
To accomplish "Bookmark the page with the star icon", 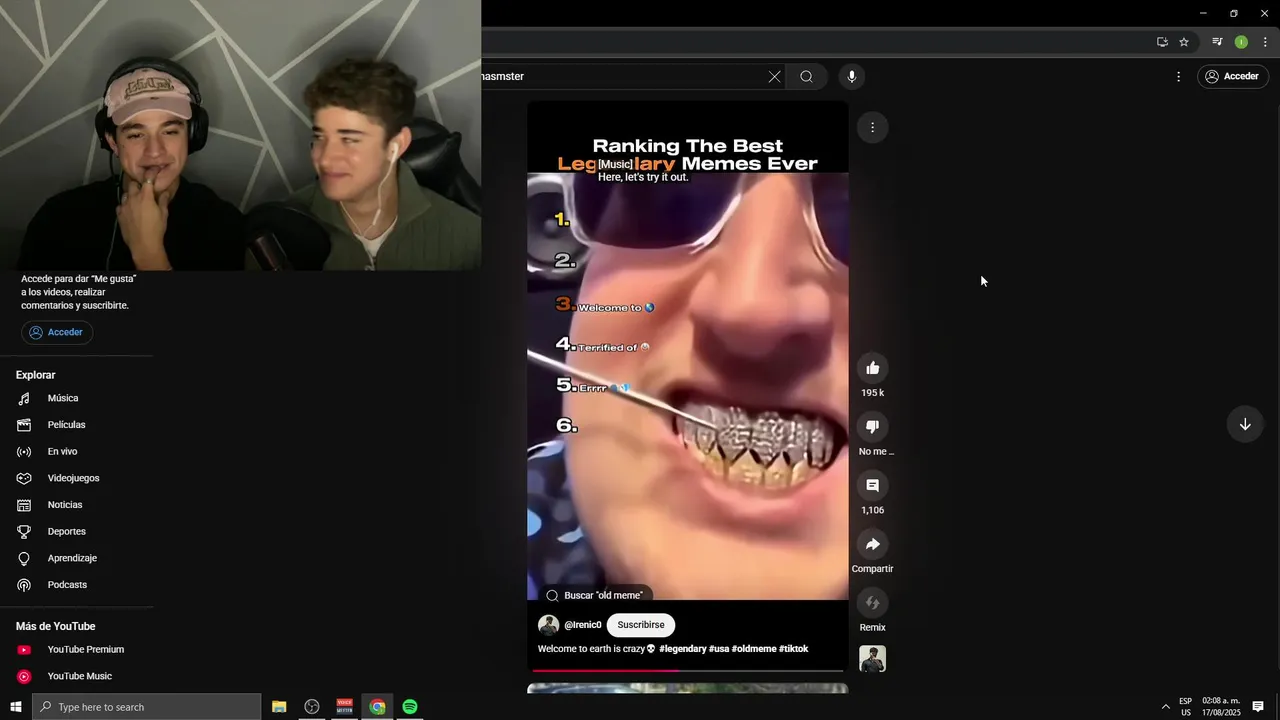I will [x=1184, y=42].
